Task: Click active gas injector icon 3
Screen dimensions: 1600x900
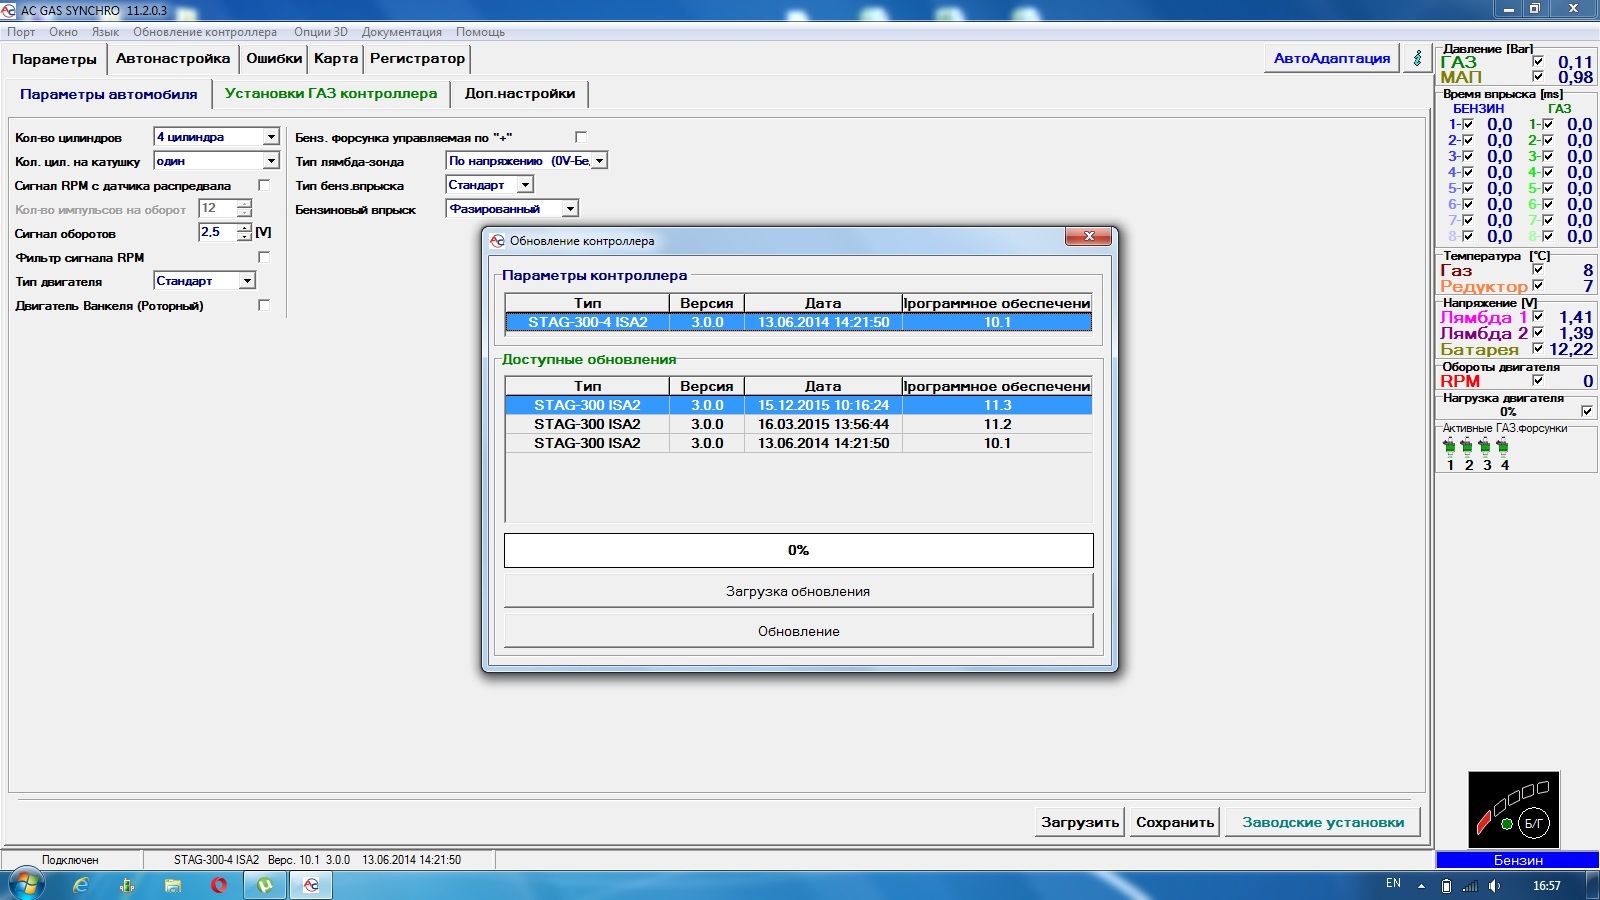Action: point(1485,447)
